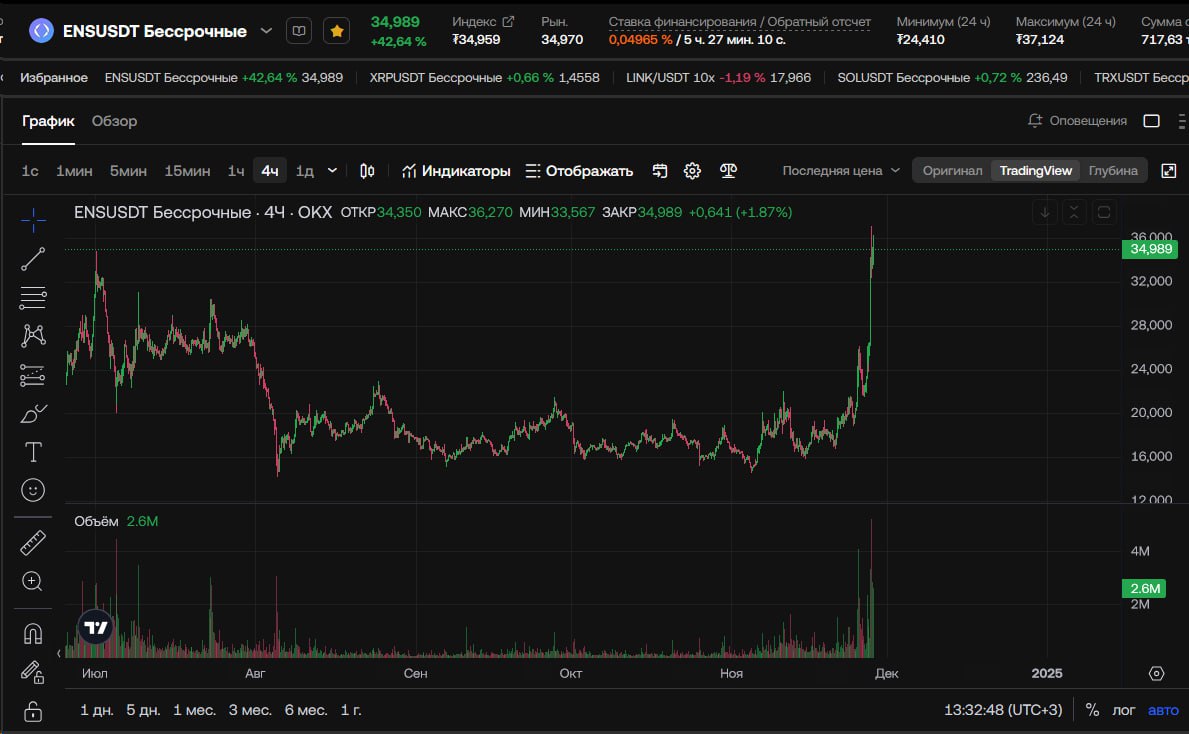
Task: Open the Отображать display options
Action: tap(579, 171)
